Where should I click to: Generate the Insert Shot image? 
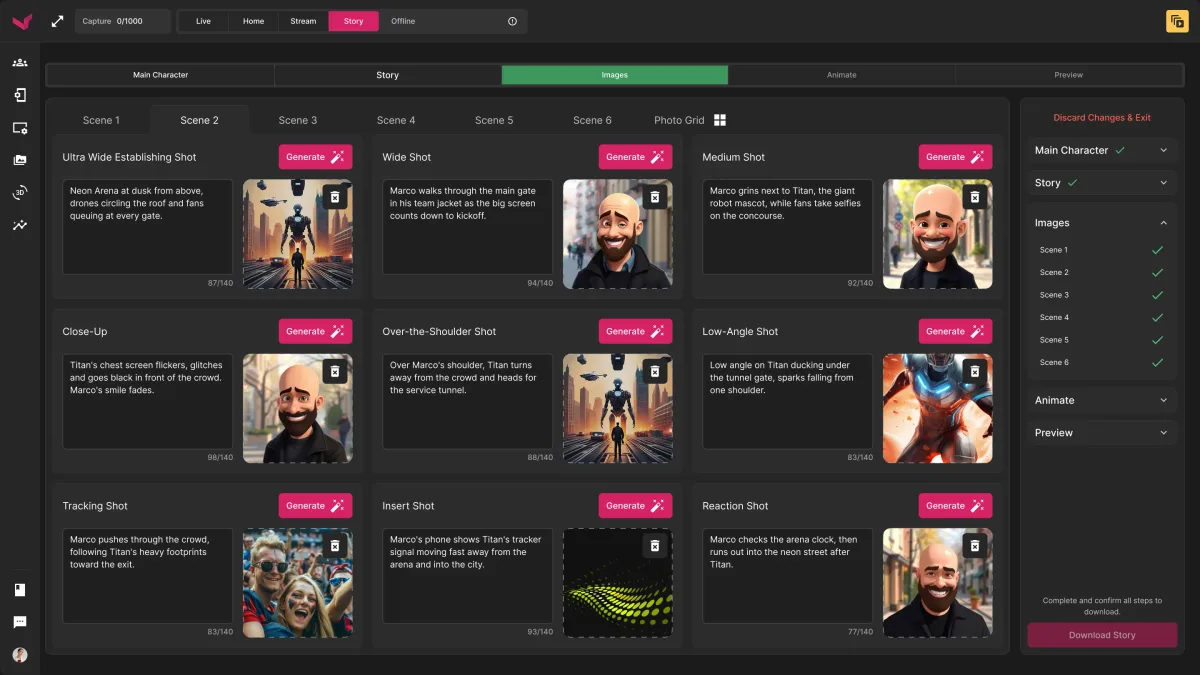(x=635, y=506)
